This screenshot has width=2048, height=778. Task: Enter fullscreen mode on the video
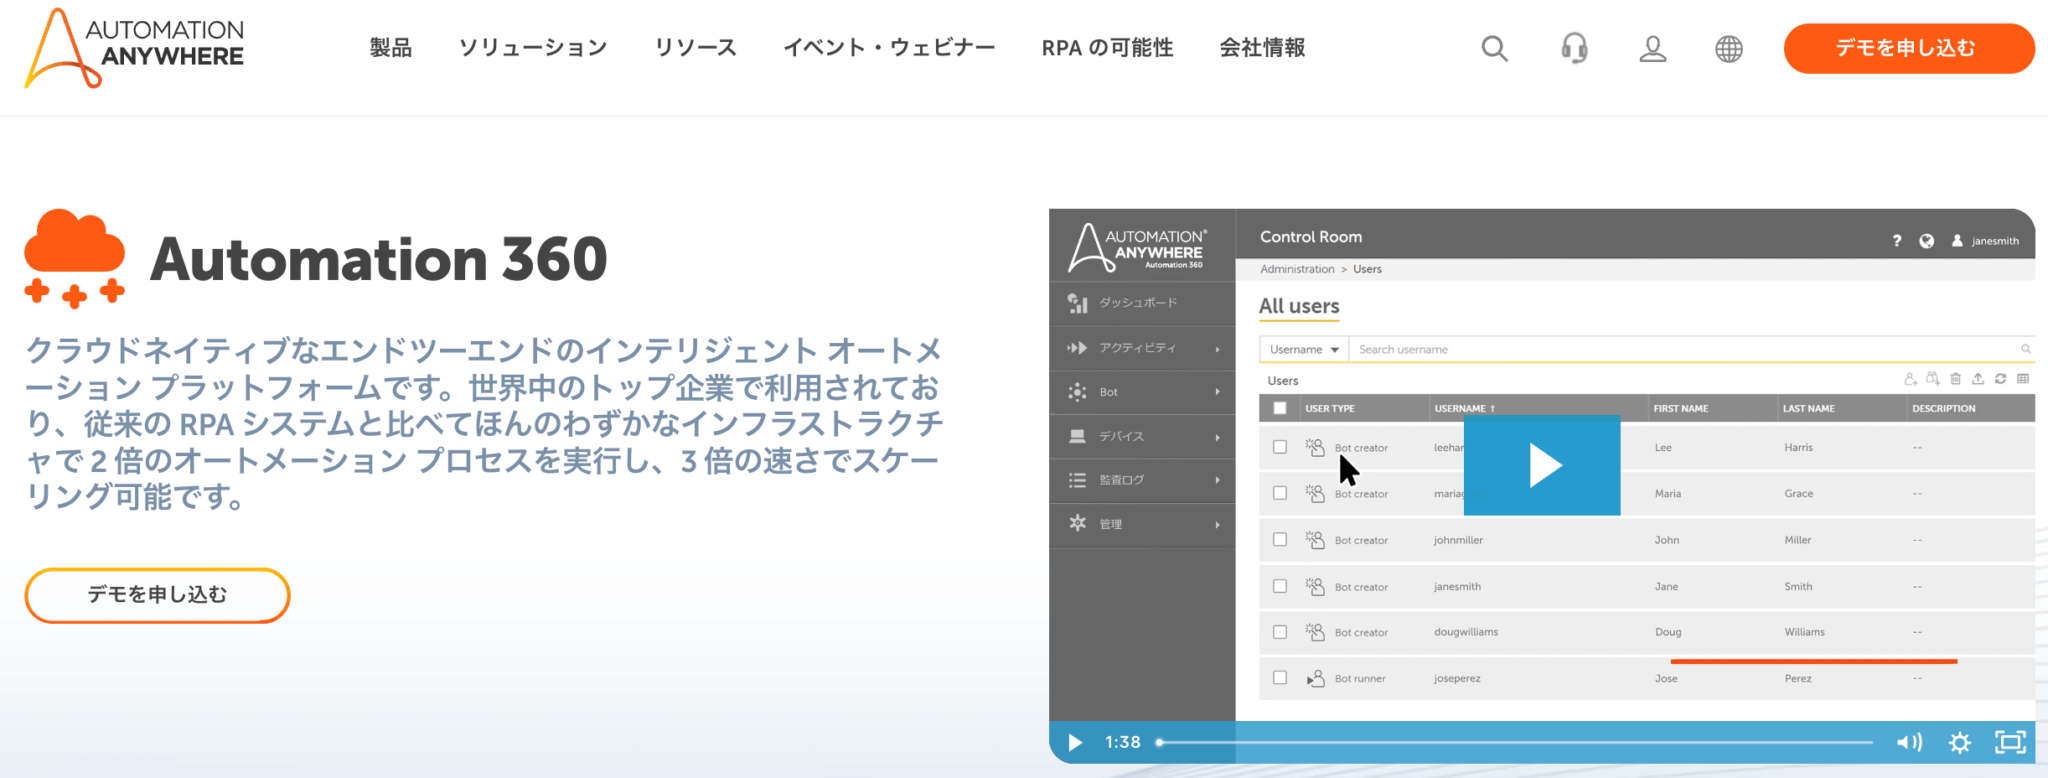(x=2010, y=742)
